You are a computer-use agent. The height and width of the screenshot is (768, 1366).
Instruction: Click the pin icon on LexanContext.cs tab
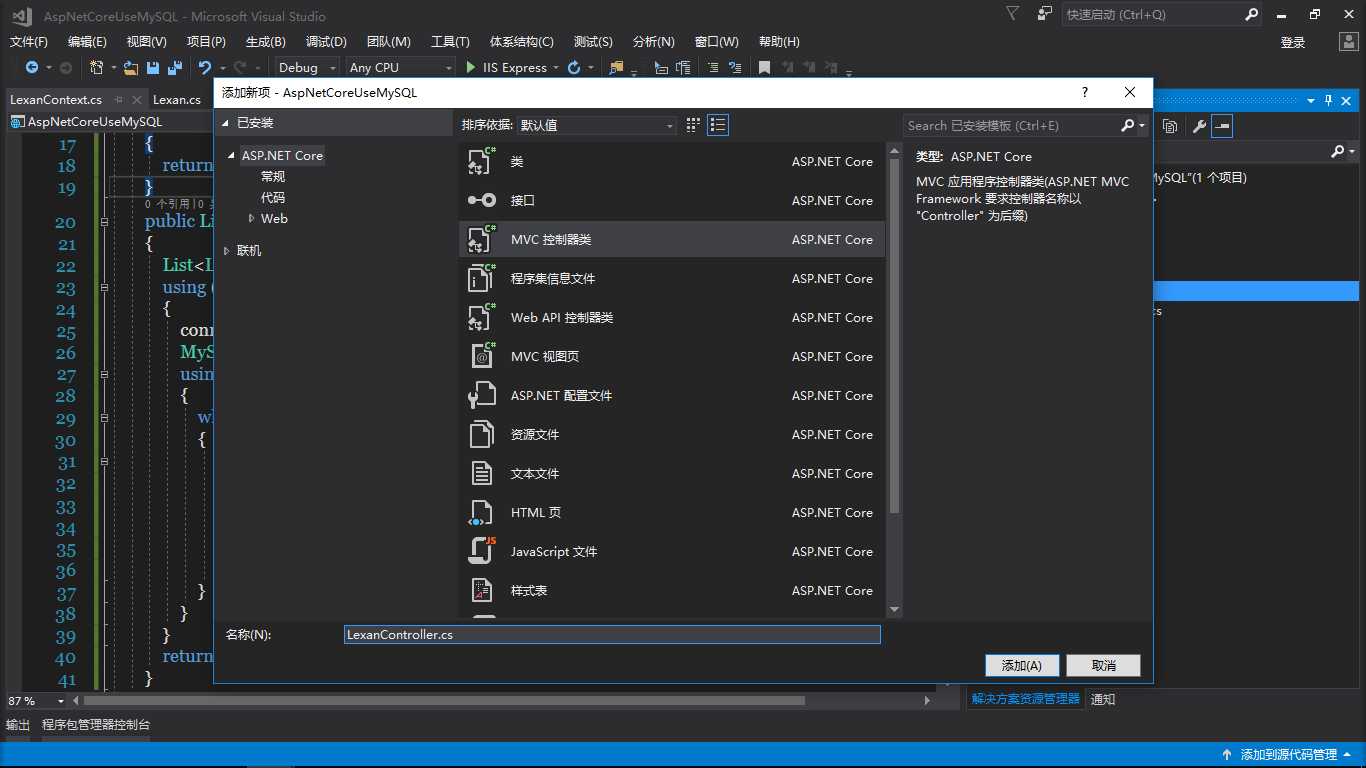pyautogui.click(x=118, y=99)
